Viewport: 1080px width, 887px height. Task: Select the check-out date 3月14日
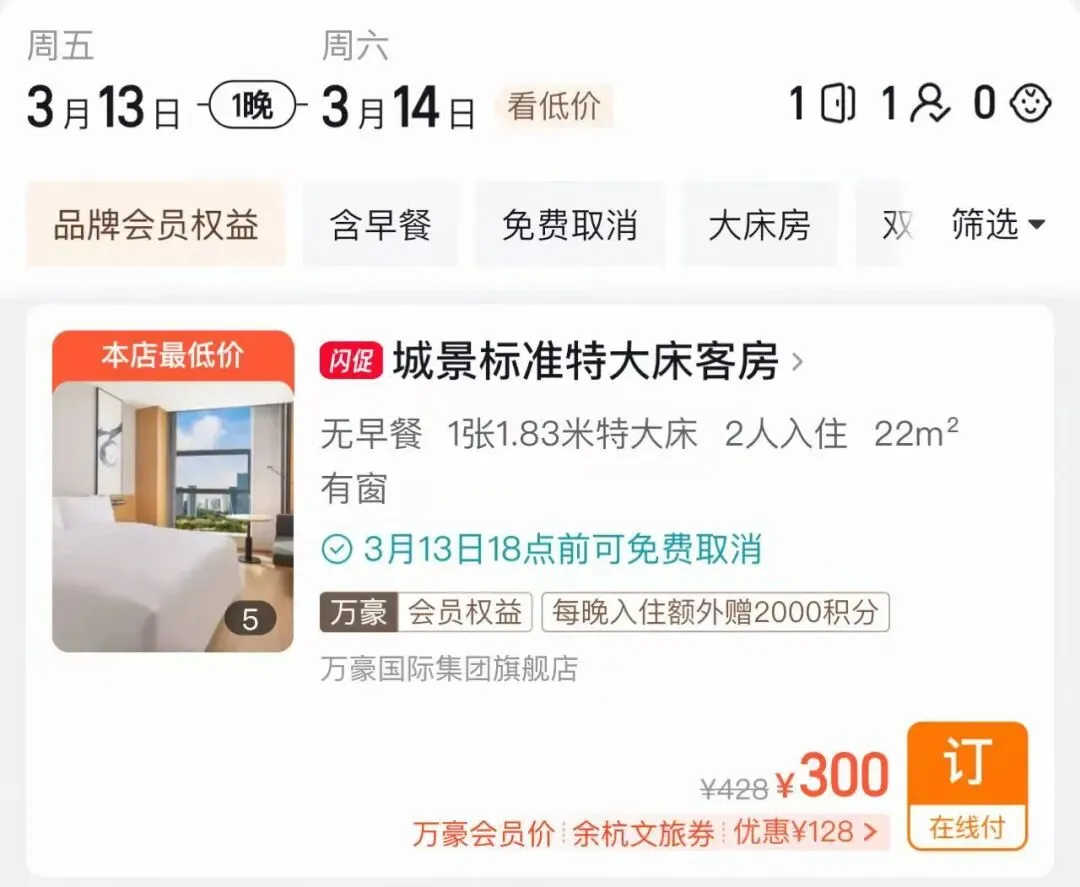(398, 107)
